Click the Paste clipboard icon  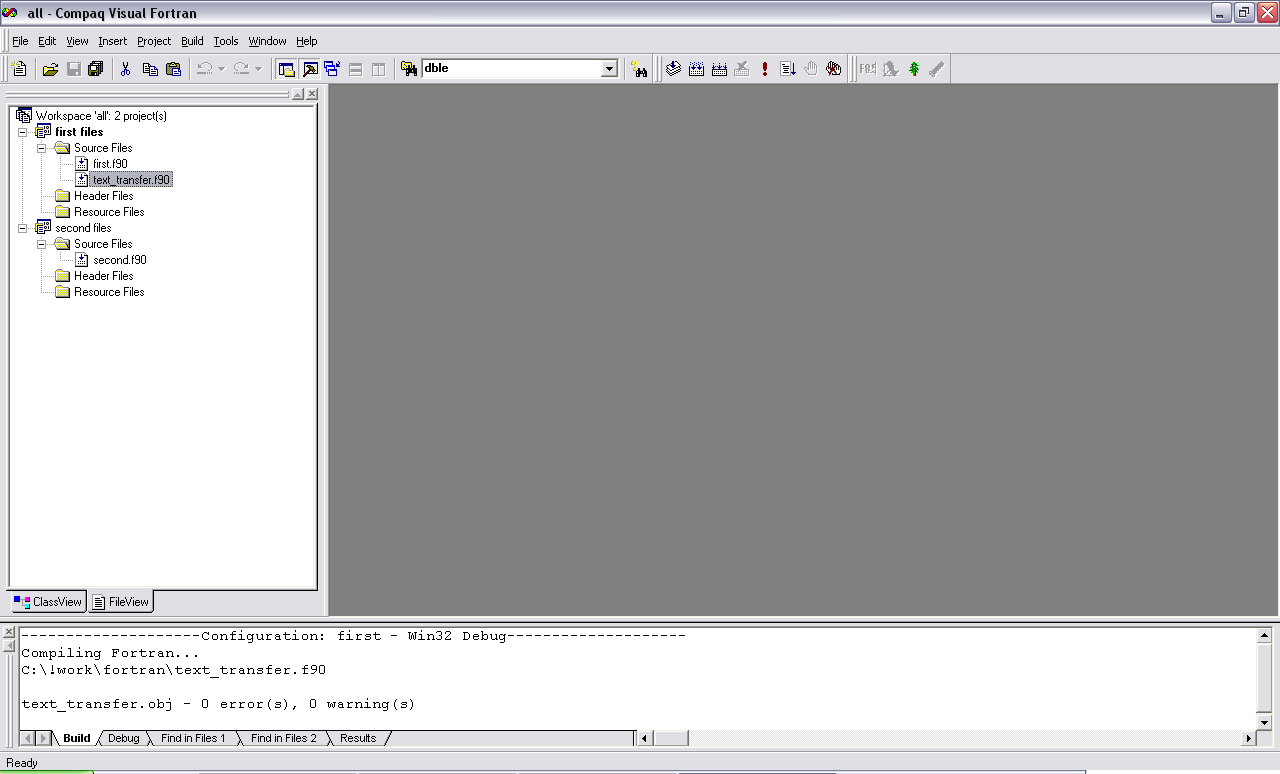pyautogui.click(x=173, y=69)
